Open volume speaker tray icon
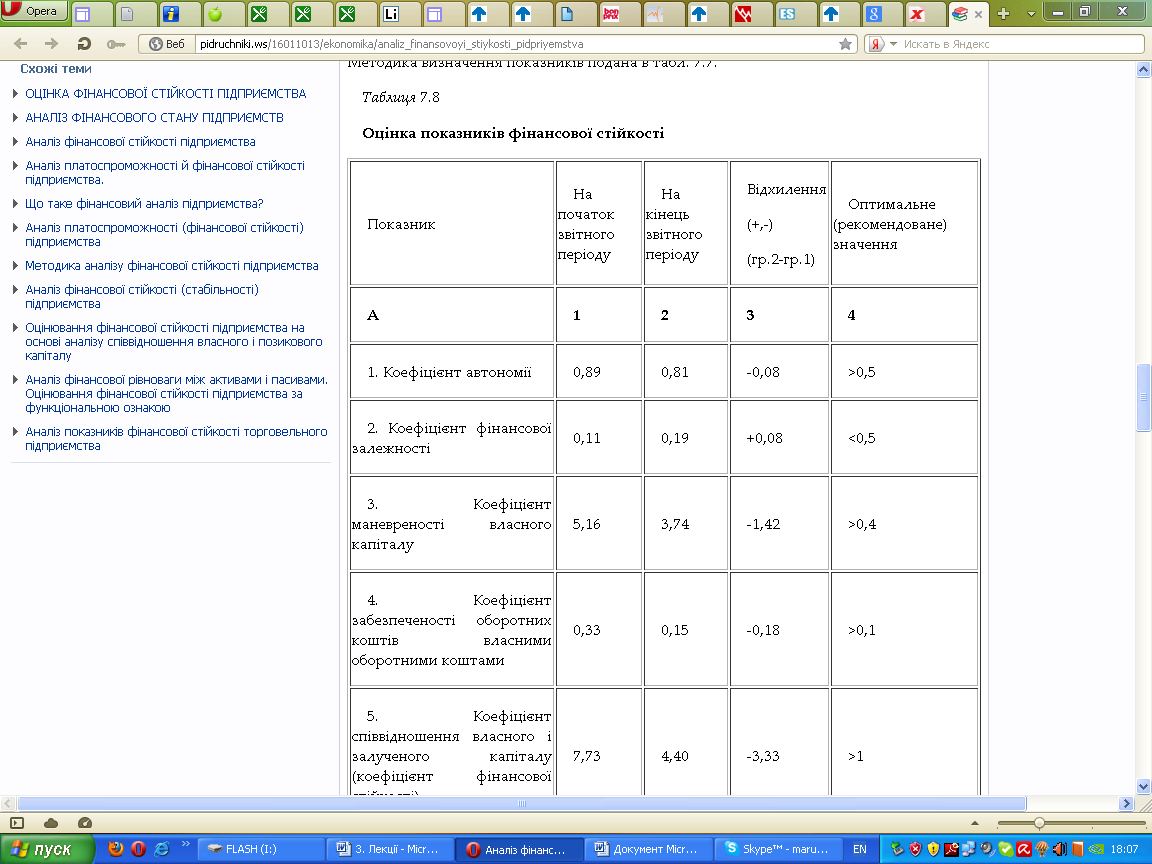This screenshot has height=864, width=1152. point(1059,849)
